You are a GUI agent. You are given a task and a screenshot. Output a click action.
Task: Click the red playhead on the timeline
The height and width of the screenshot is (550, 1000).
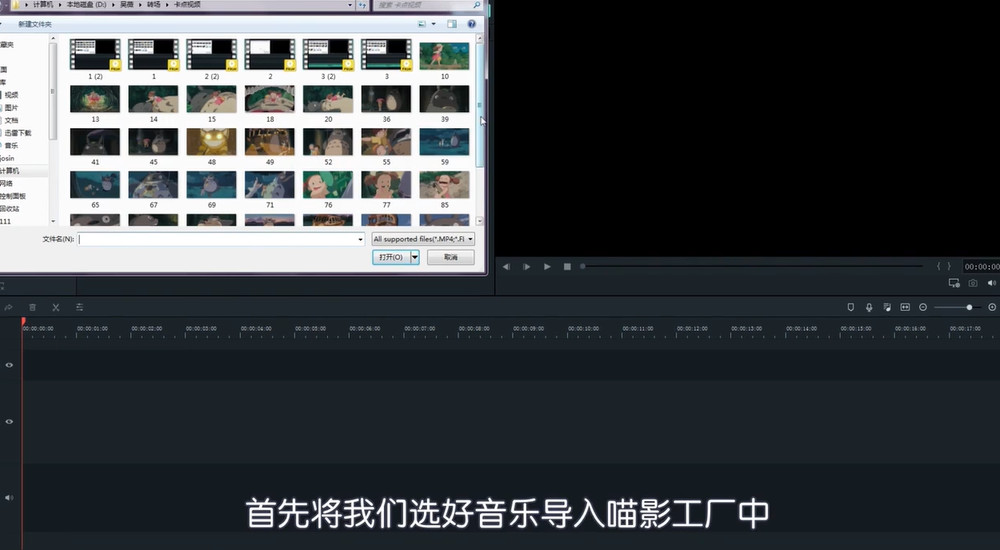pos(23,322)
